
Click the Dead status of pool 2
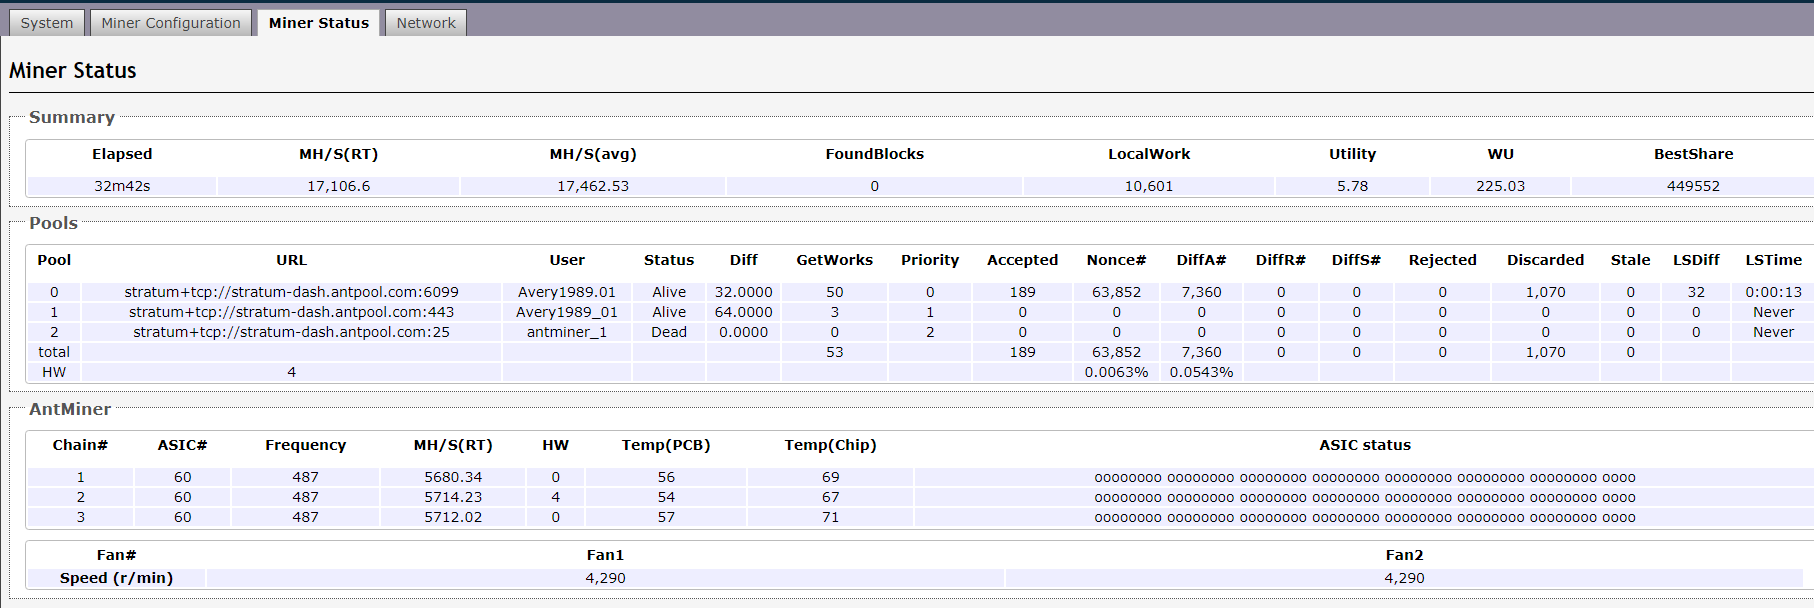coord(668,332)
